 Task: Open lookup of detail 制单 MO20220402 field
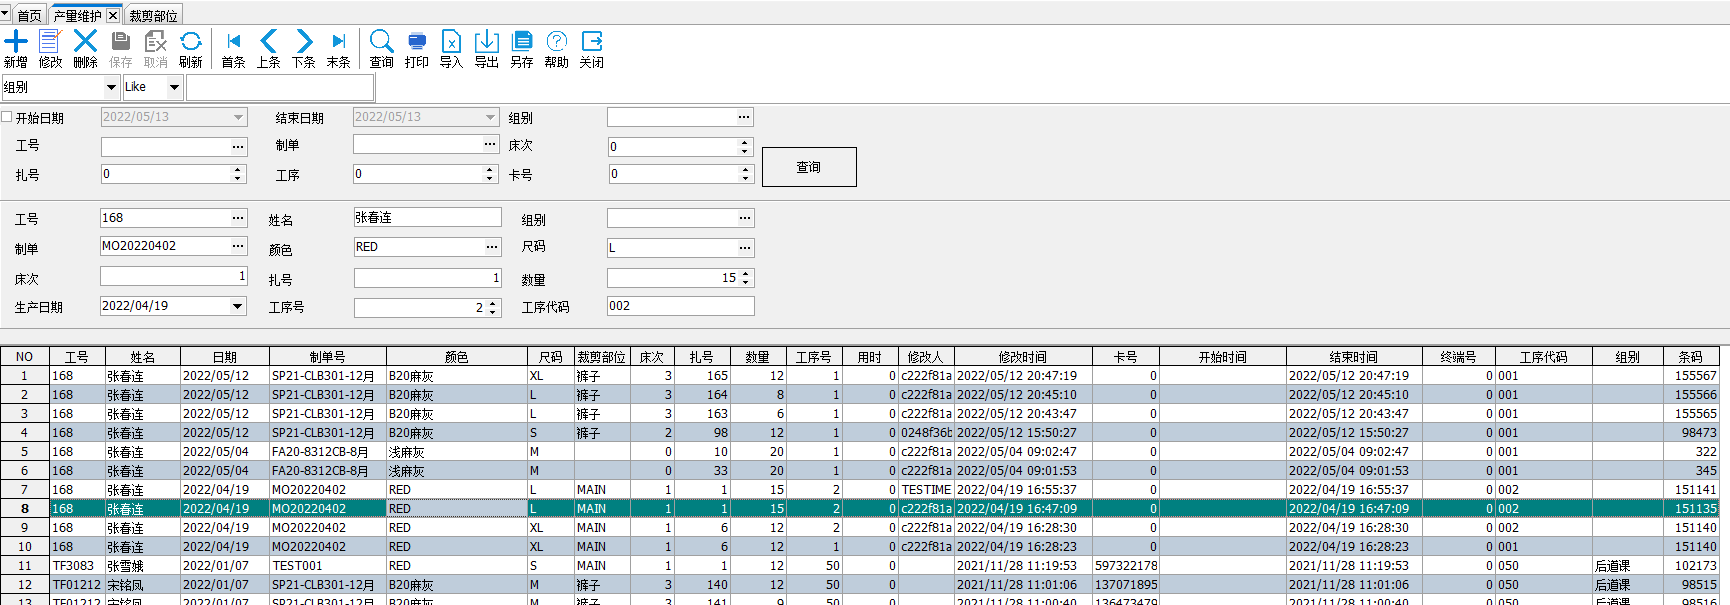click(238, 246)
